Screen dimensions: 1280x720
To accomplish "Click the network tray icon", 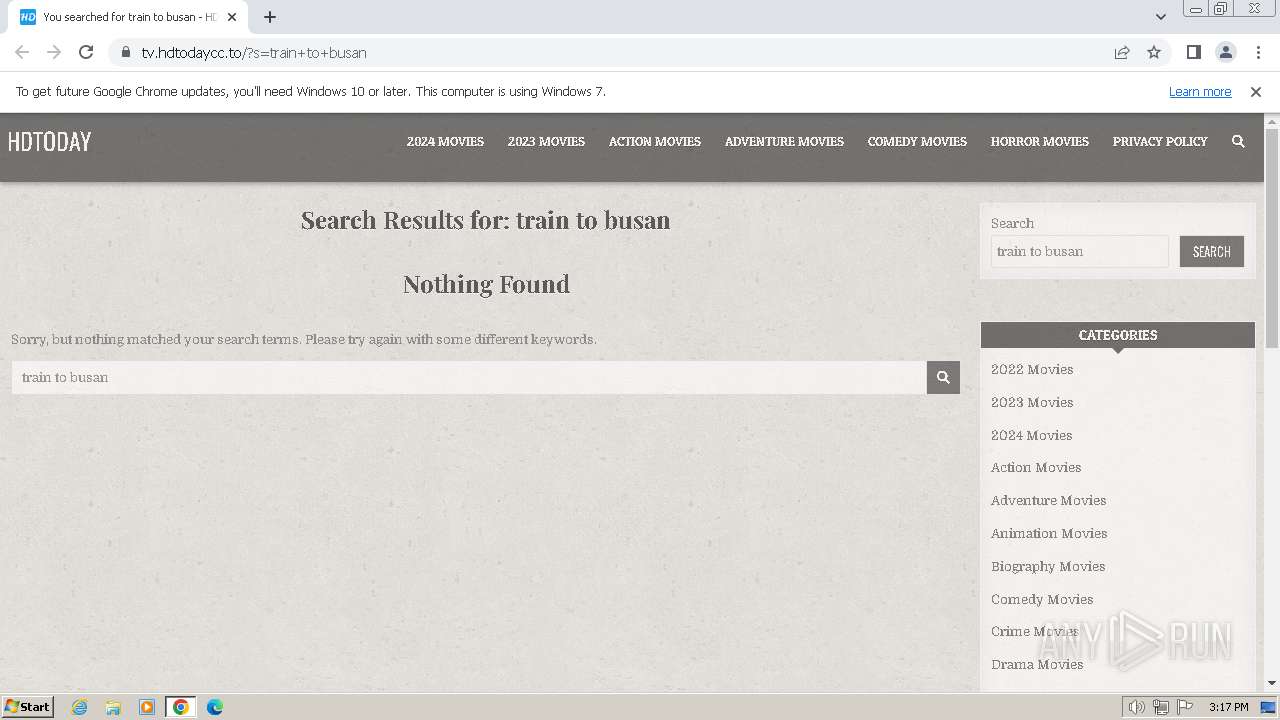I will [1161, 707].
